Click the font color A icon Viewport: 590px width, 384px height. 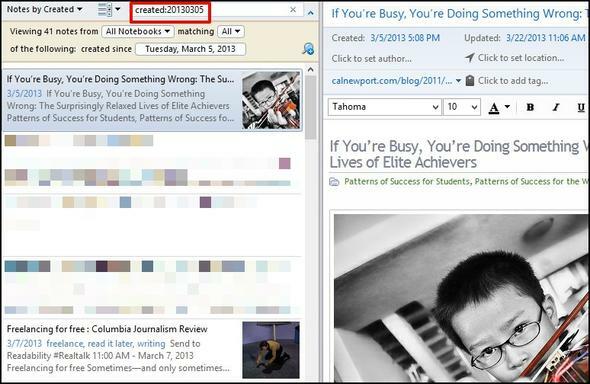494,108
